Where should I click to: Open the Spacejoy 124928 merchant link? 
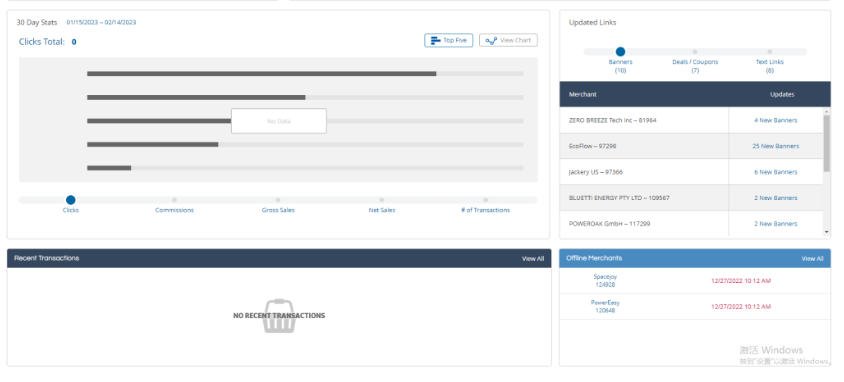click(x=605, y=281)
